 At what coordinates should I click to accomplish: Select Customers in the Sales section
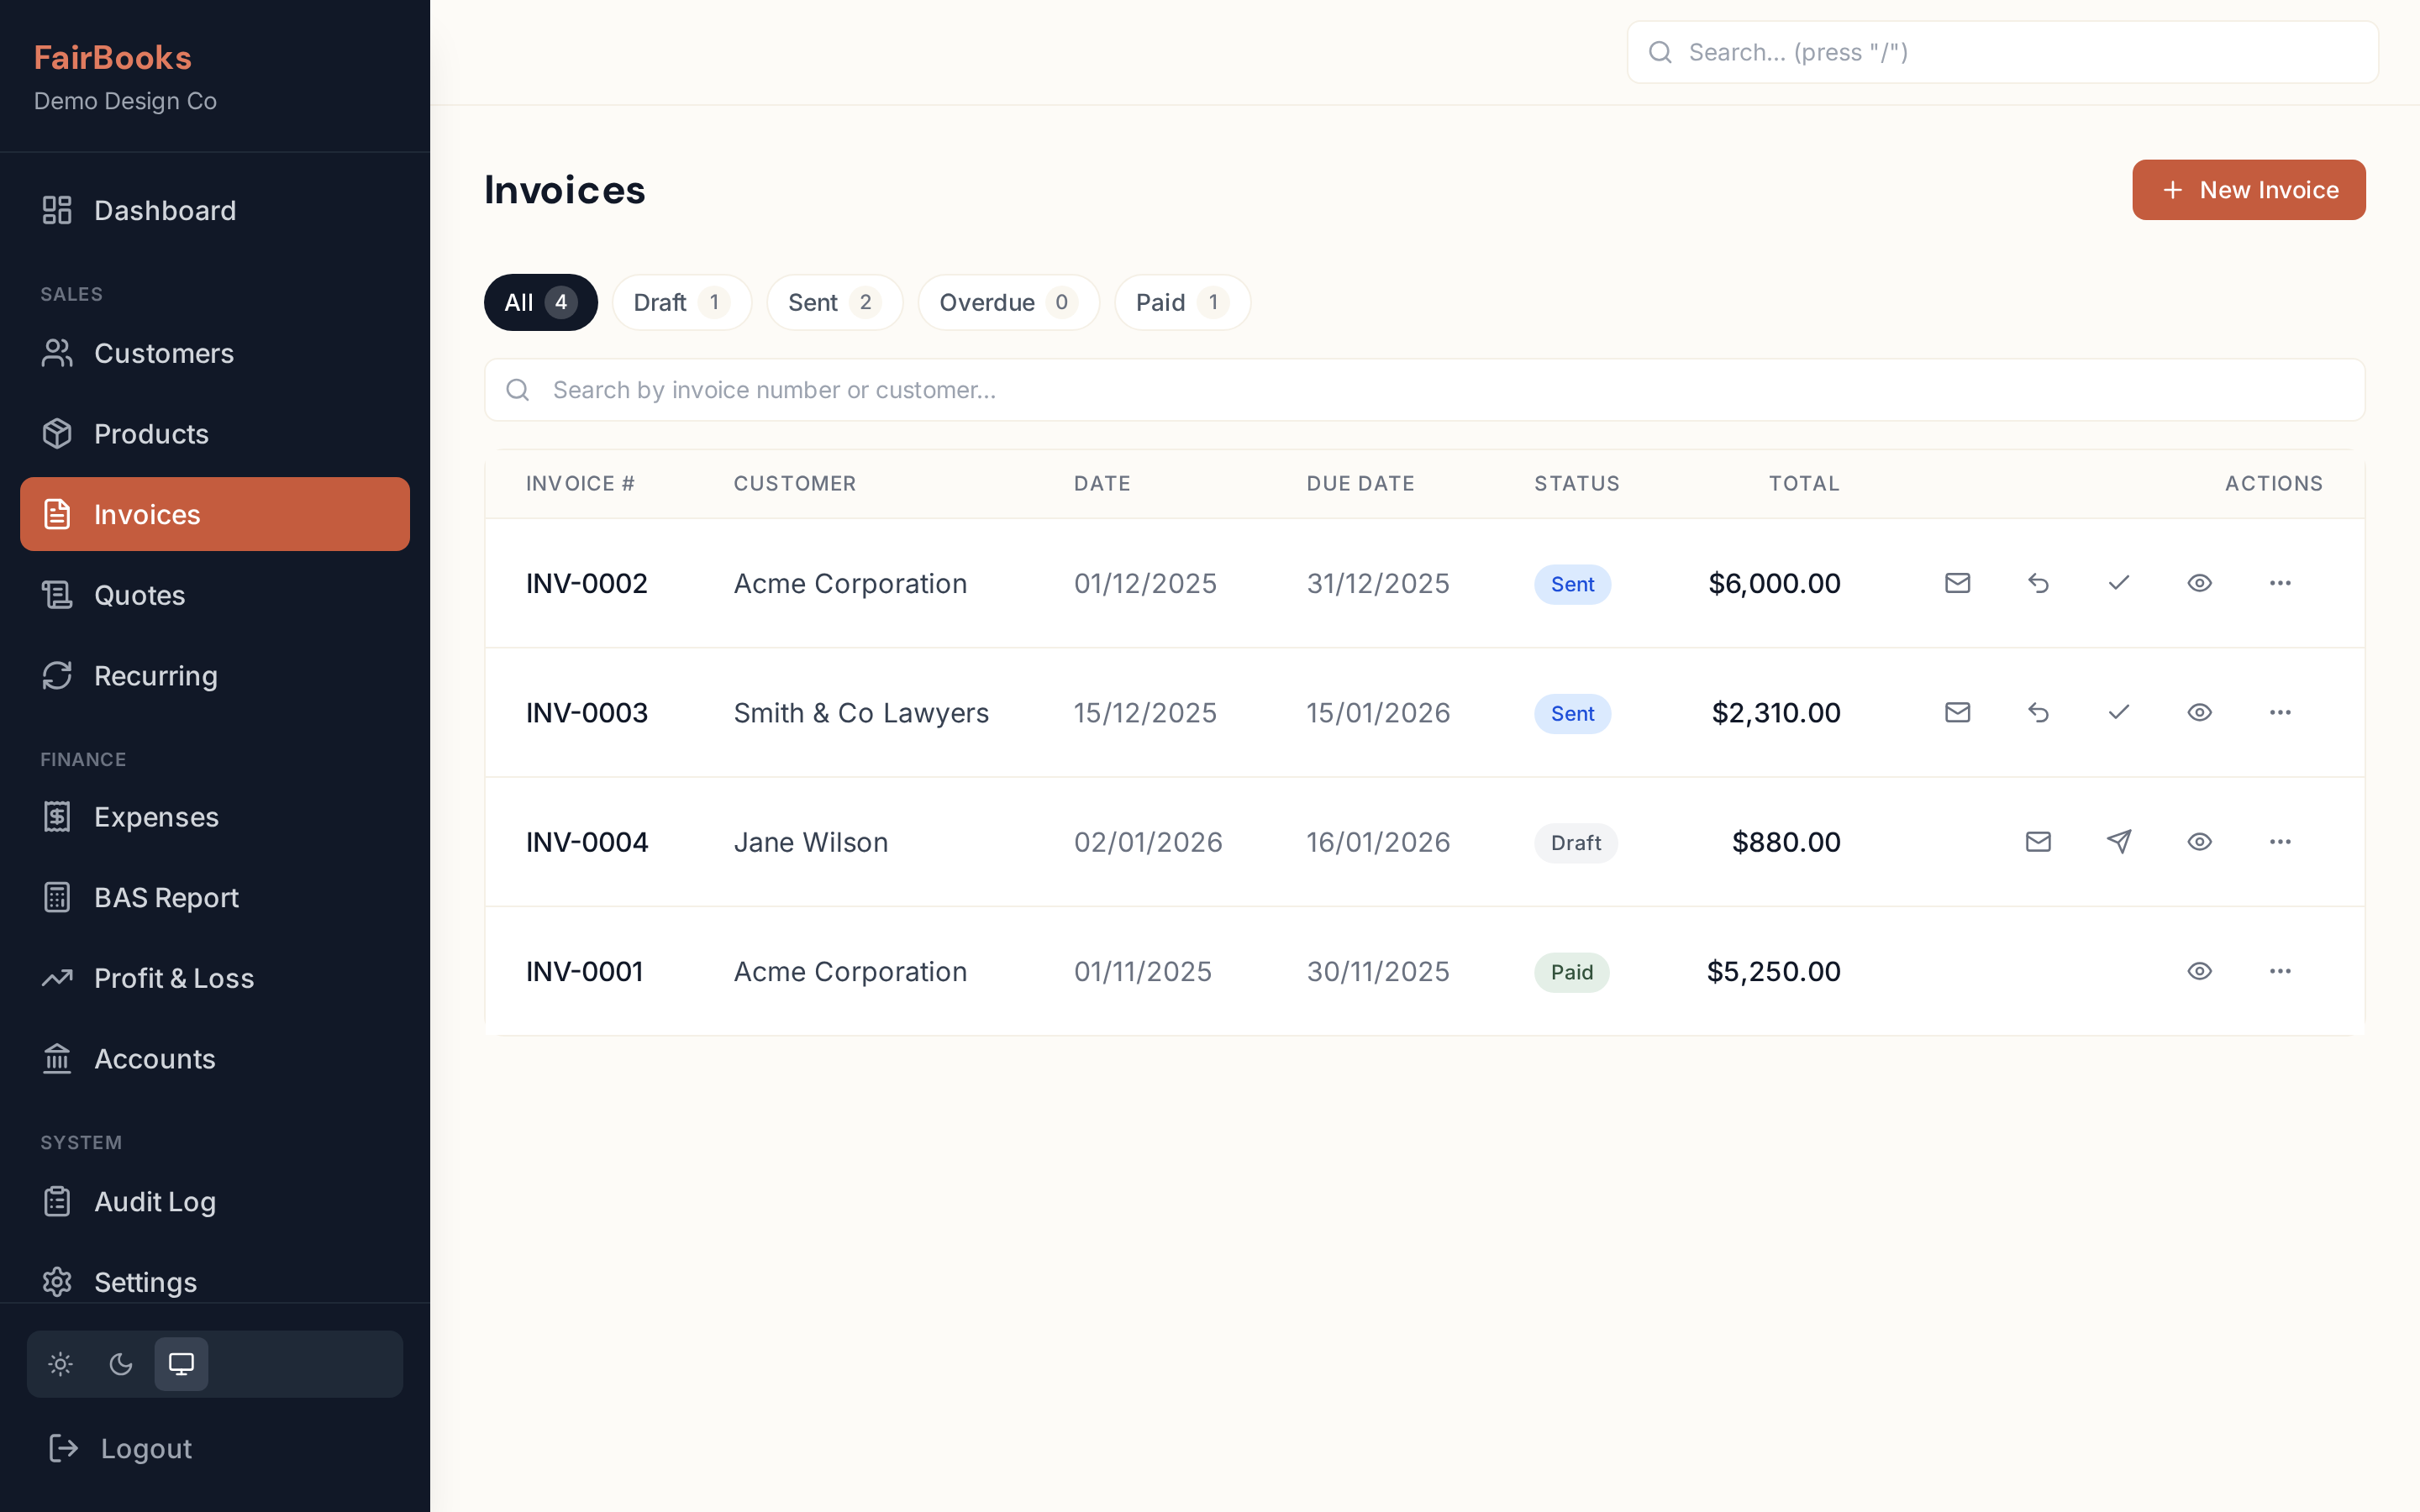(163, 353)
